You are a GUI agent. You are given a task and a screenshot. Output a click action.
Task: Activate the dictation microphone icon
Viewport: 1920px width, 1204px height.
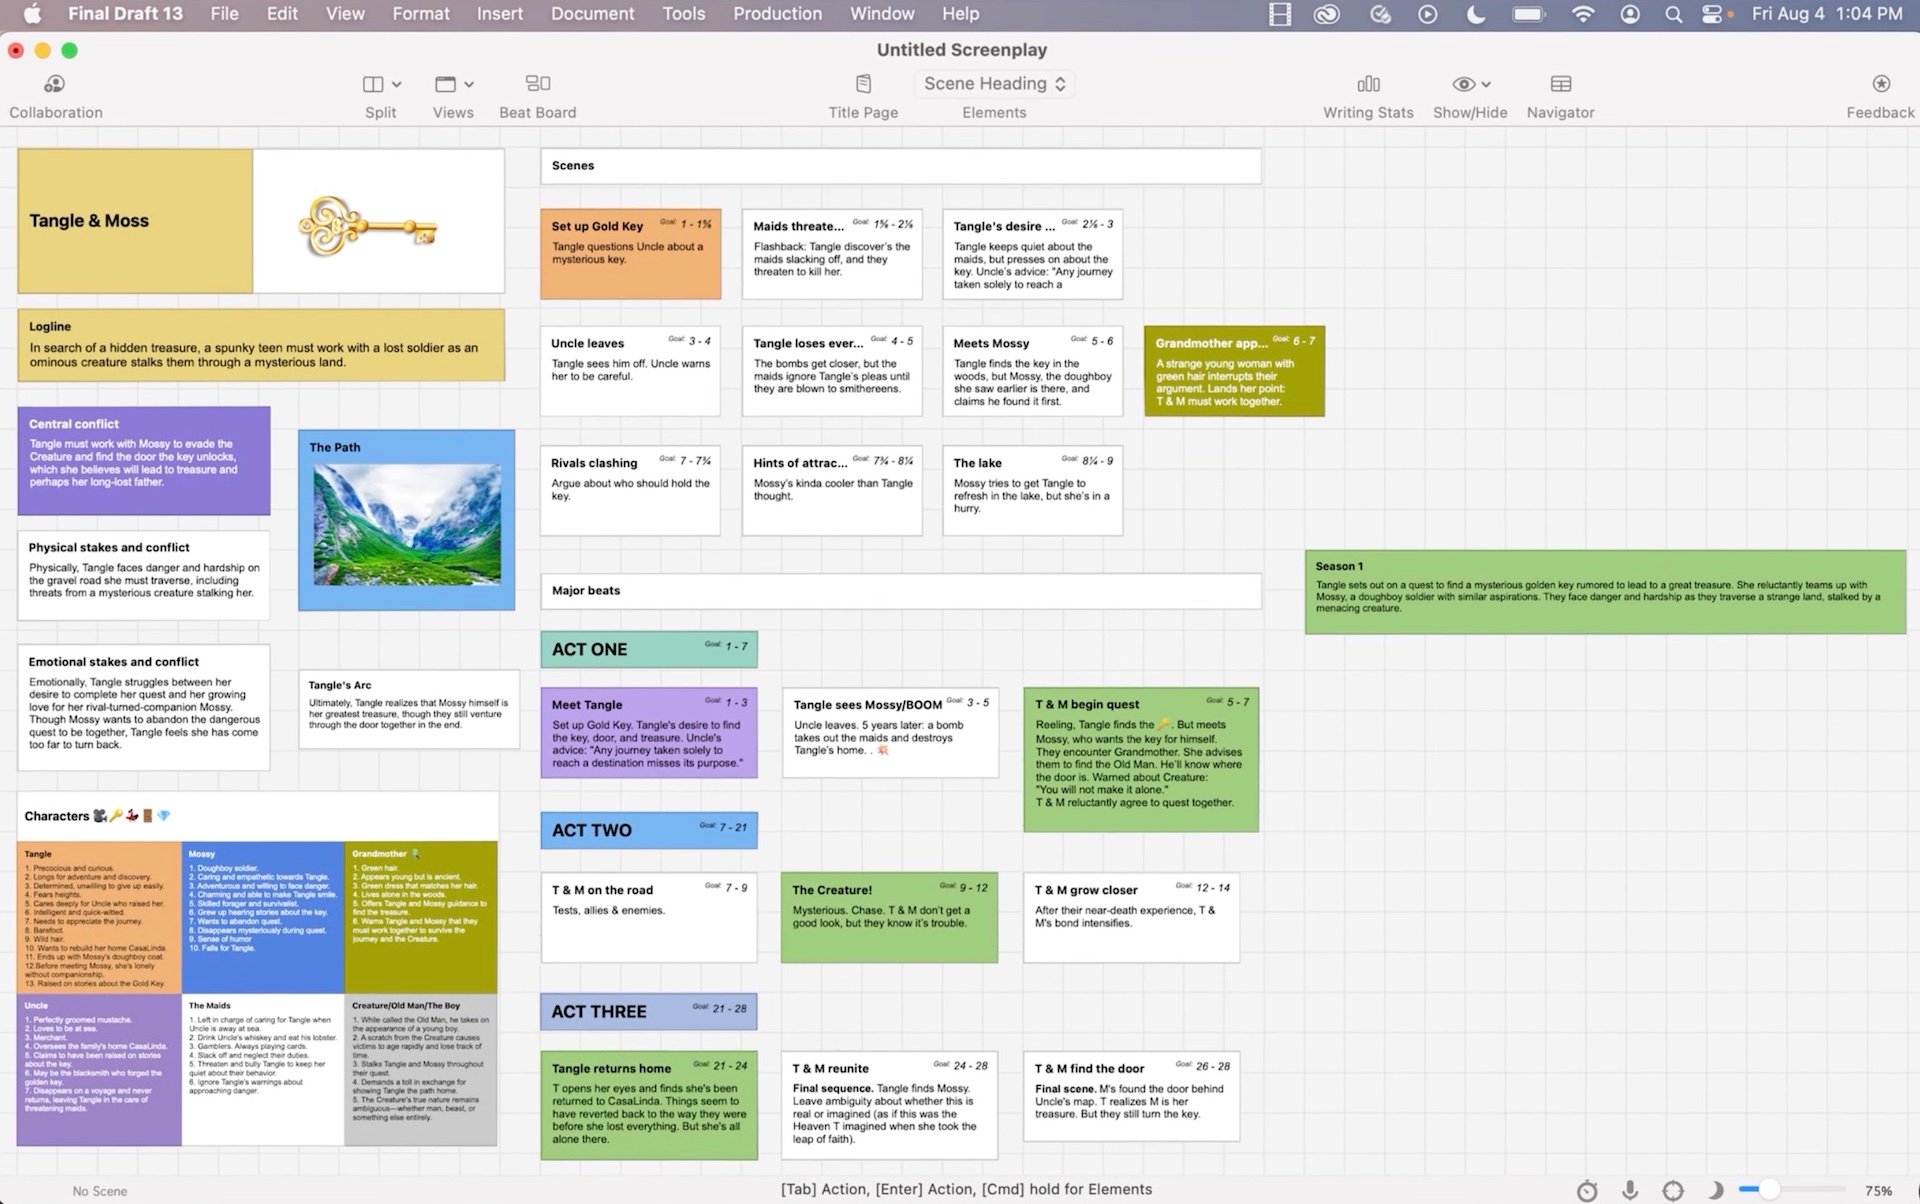[1630, 1191]
